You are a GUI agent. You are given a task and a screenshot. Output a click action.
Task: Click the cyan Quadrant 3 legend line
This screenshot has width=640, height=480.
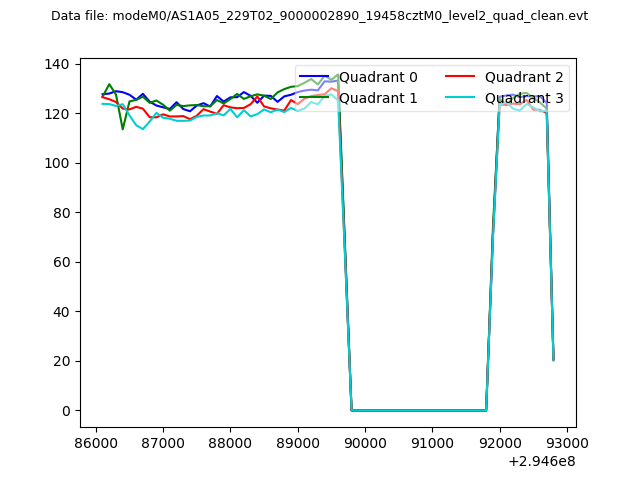460,98
